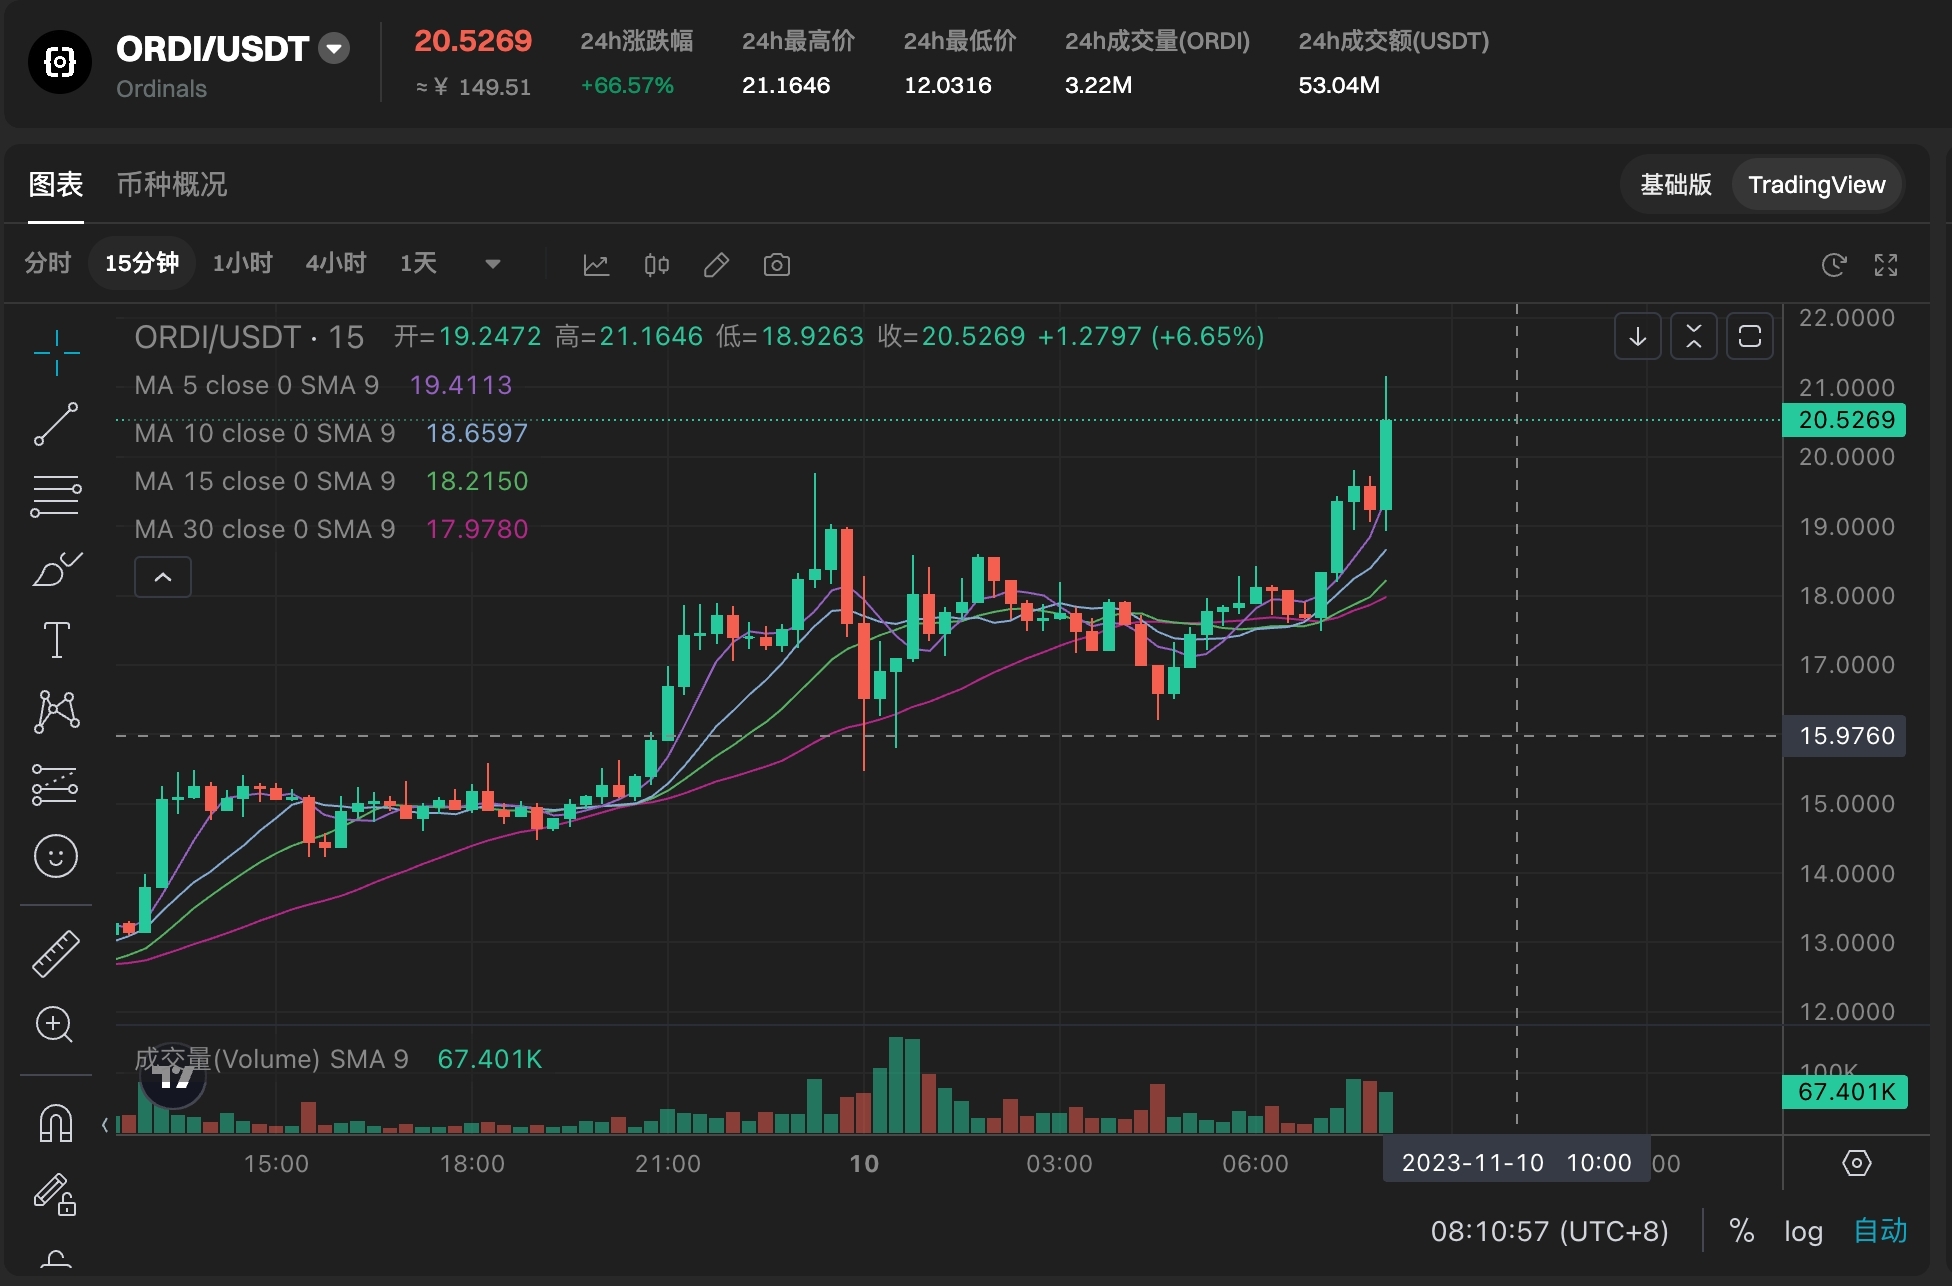Select the ruler measure tool
1952x1286 pixels.
[56, 953]
